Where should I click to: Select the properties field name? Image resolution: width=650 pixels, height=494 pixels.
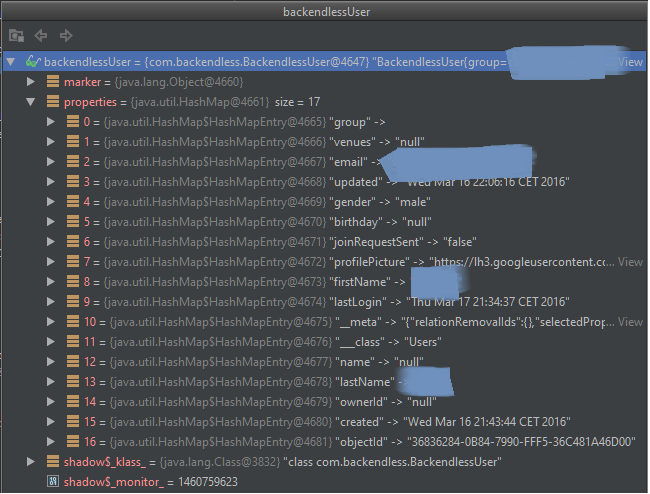coord(90,102)
